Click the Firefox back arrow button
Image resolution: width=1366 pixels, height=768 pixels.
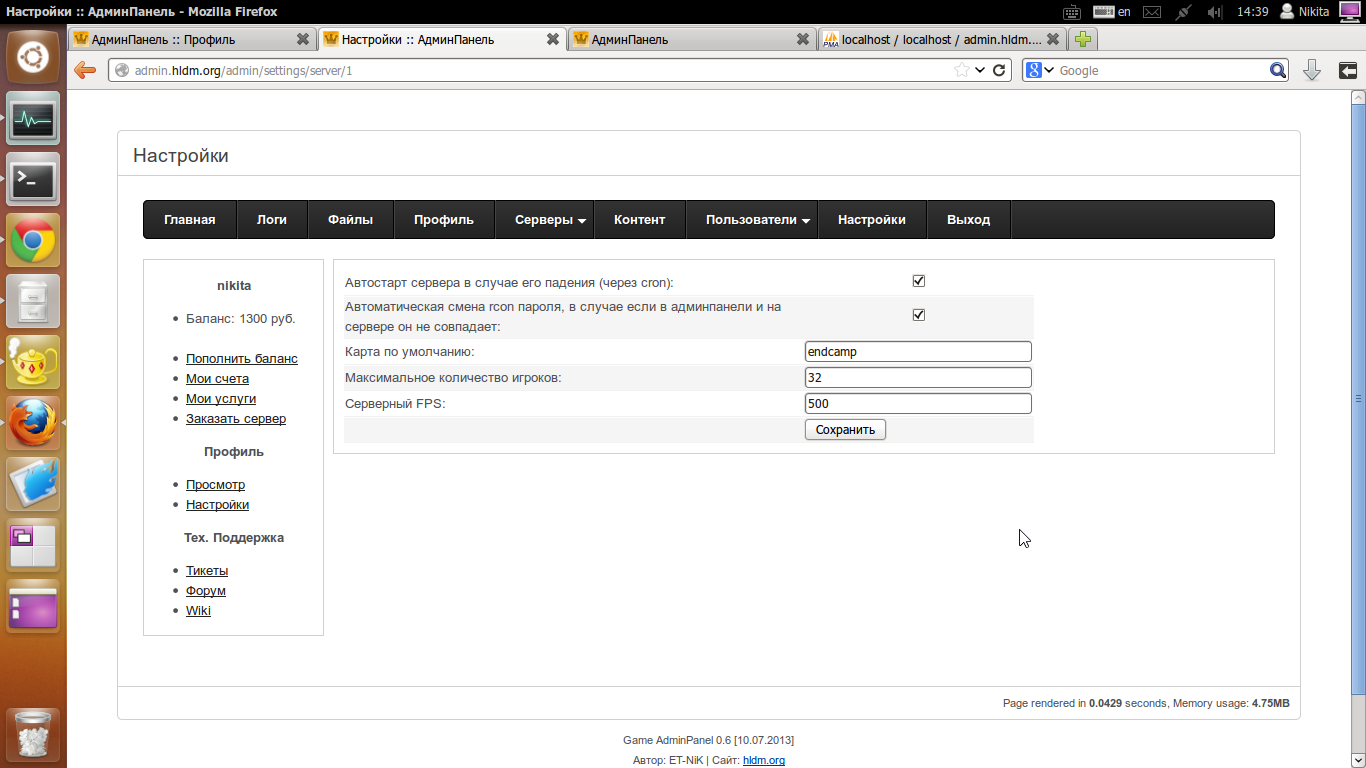click(x=85, y=70)
